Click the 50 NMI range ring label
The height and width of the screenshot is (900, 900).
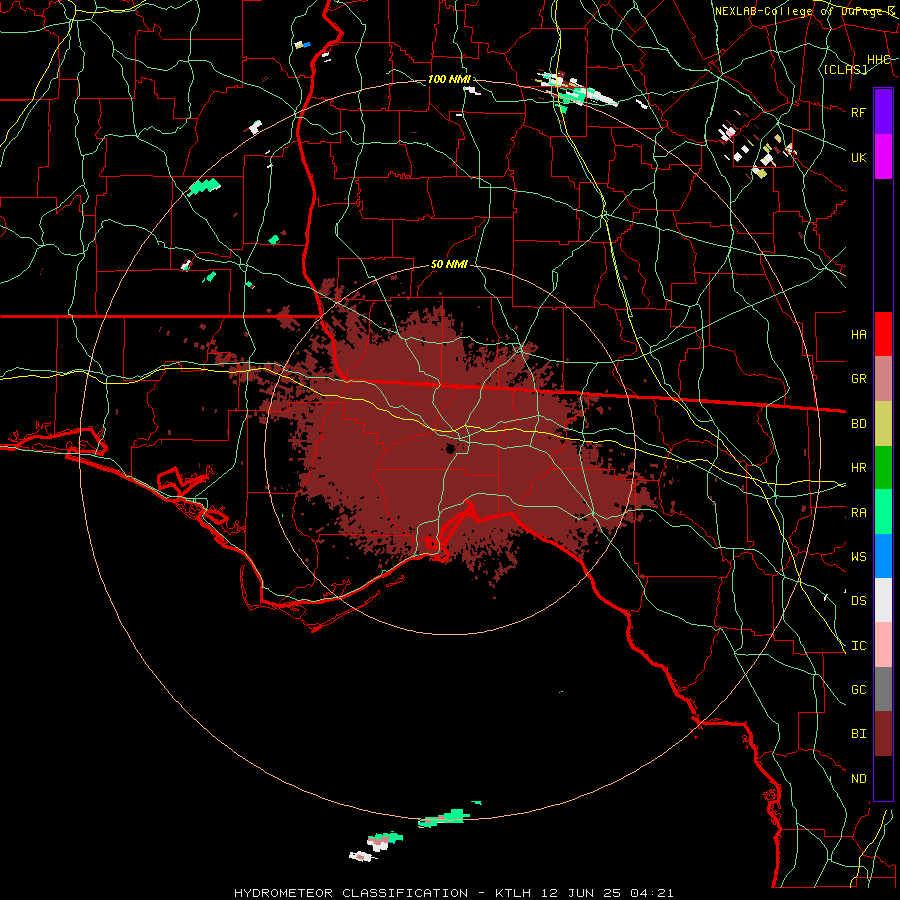point(449,264)
